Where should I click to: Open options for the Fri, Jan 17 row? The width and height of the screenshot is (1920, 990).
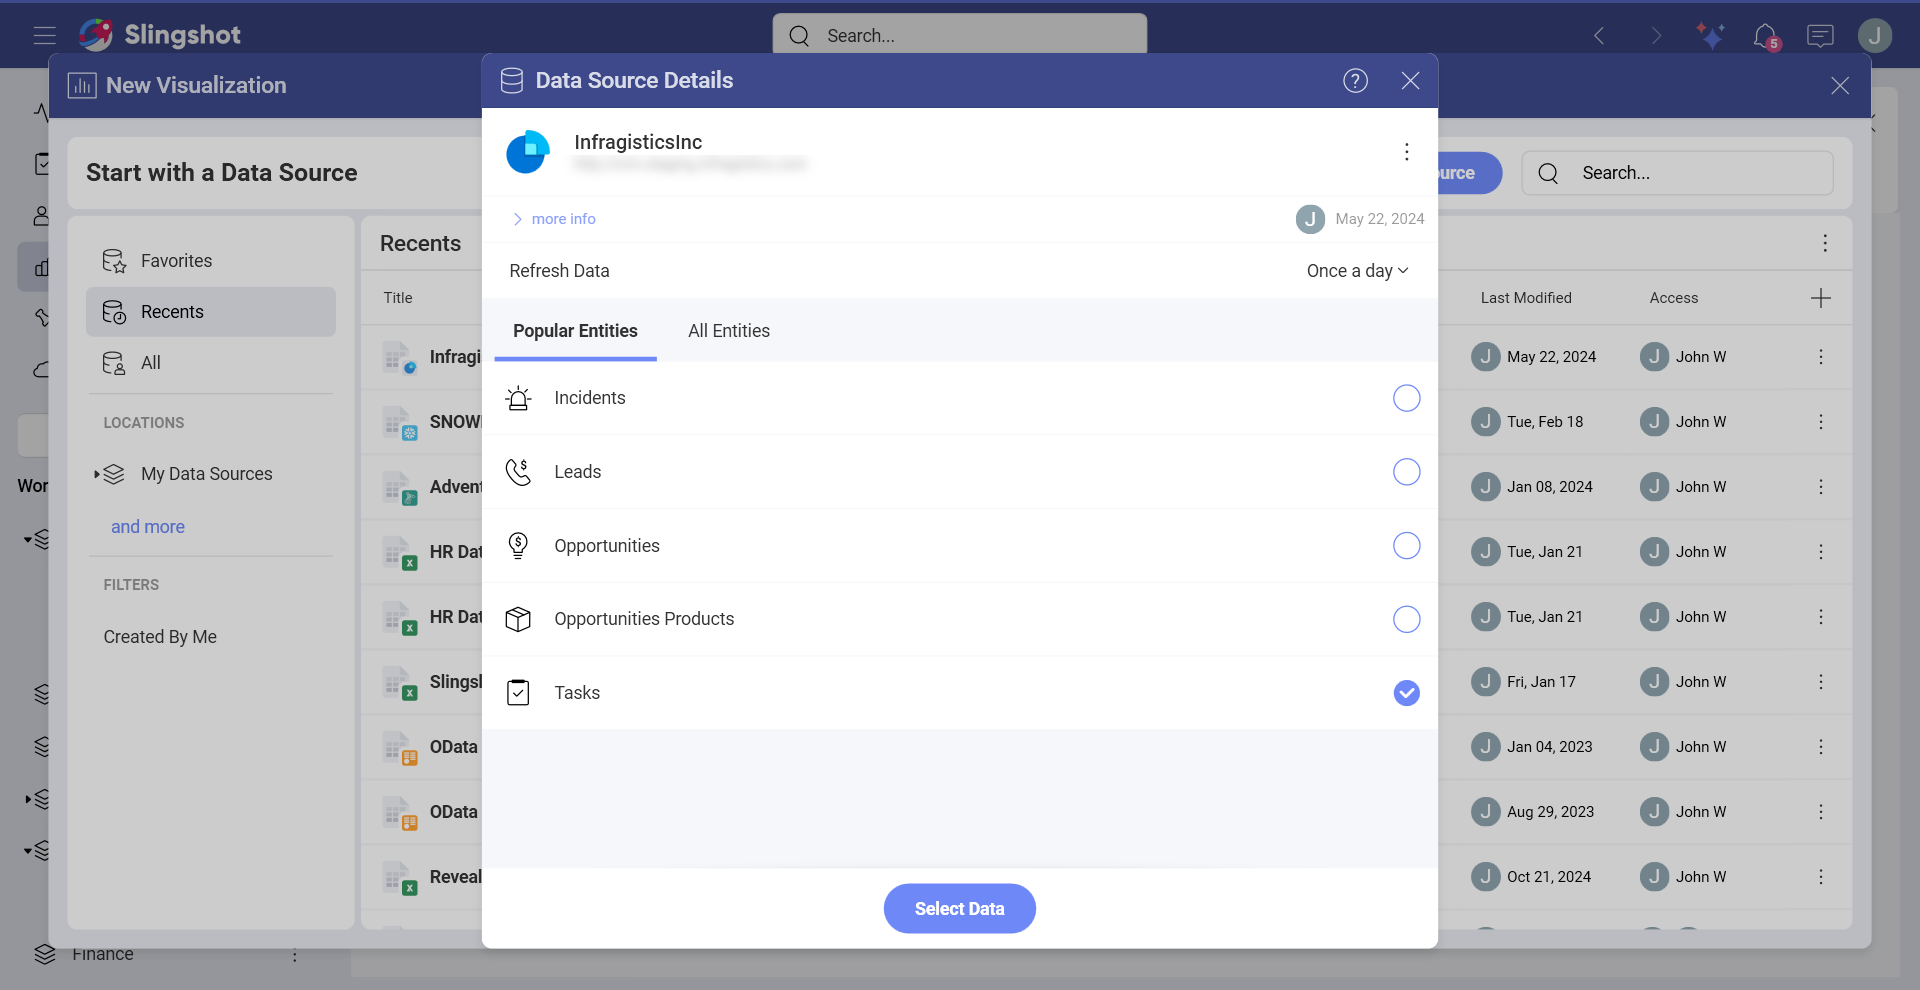click(x=1821, y=682)
